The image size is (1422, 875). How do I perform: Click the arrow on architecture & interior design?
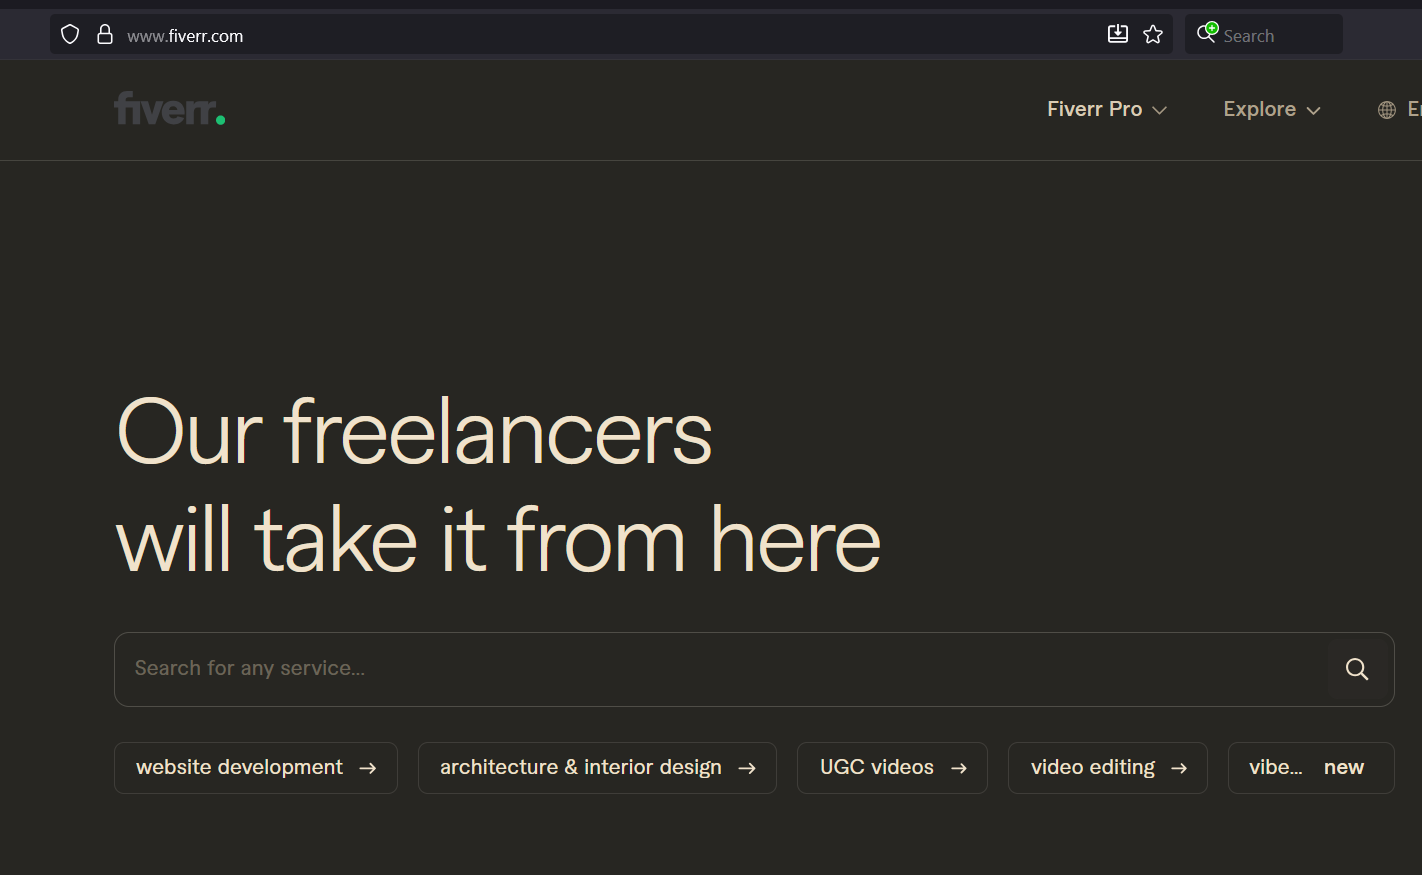point(747,768)
